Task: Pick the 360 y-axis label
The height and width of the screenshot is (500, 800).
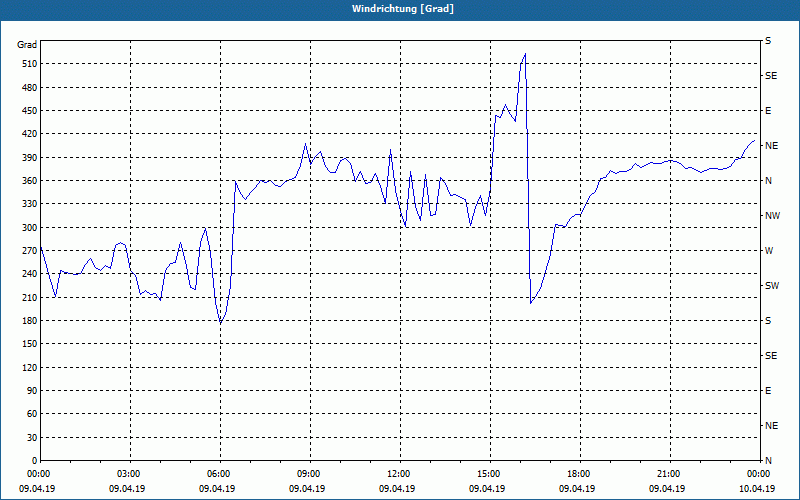Action: click(30, 181)
